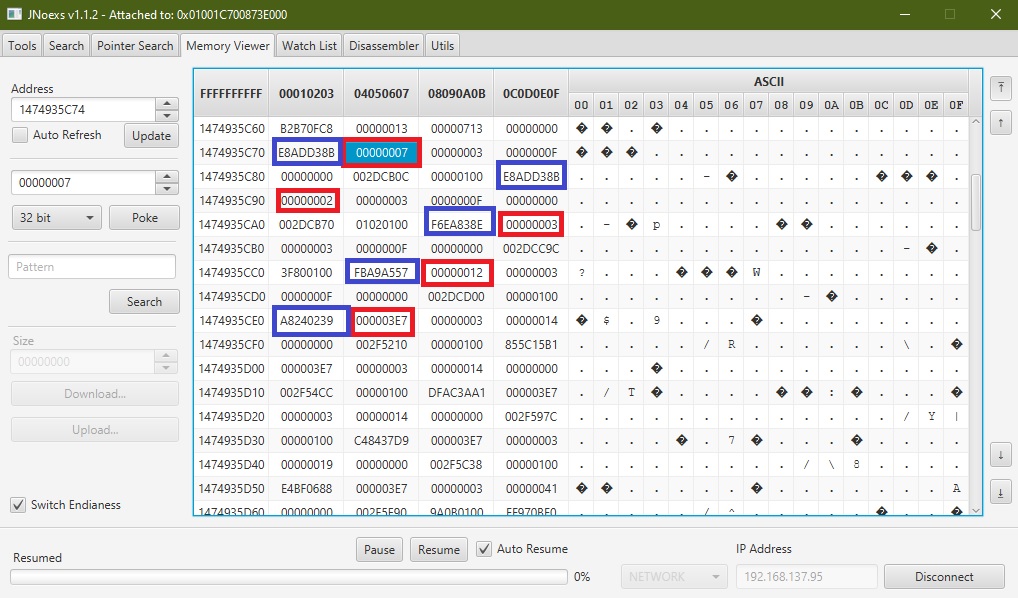This screenshot has height=598, width=1018.
Task: Increment the Address field value
Action: click(167, 103)
